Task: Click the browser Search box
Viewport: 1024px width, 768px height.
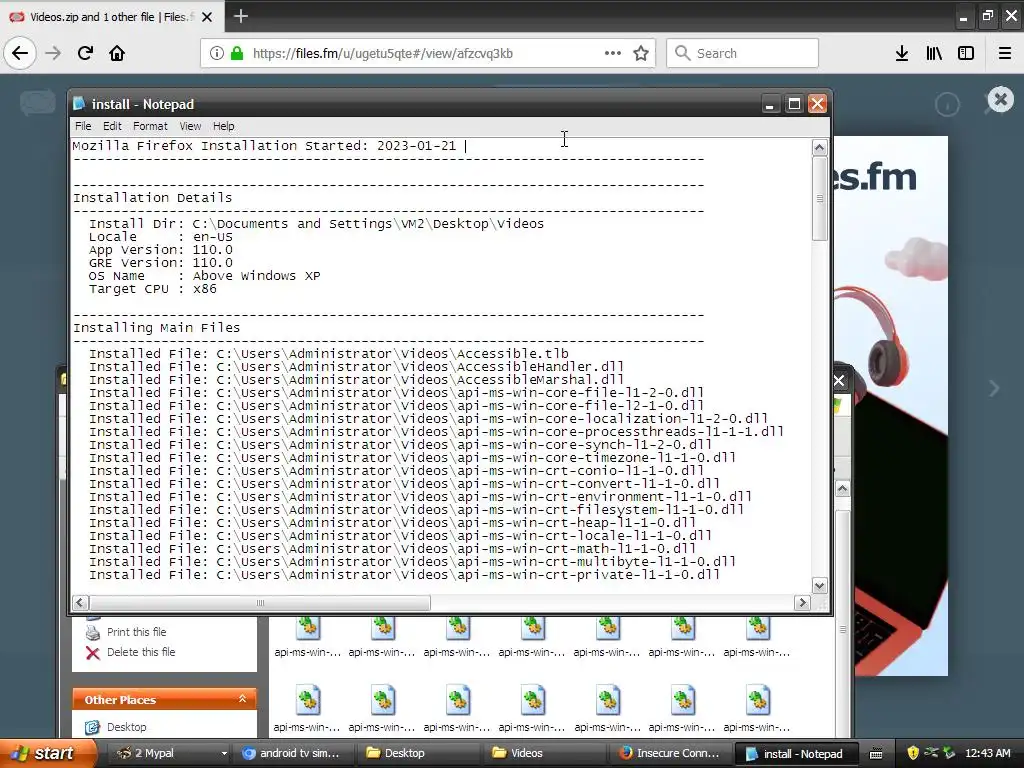Action: coord(743,54)
